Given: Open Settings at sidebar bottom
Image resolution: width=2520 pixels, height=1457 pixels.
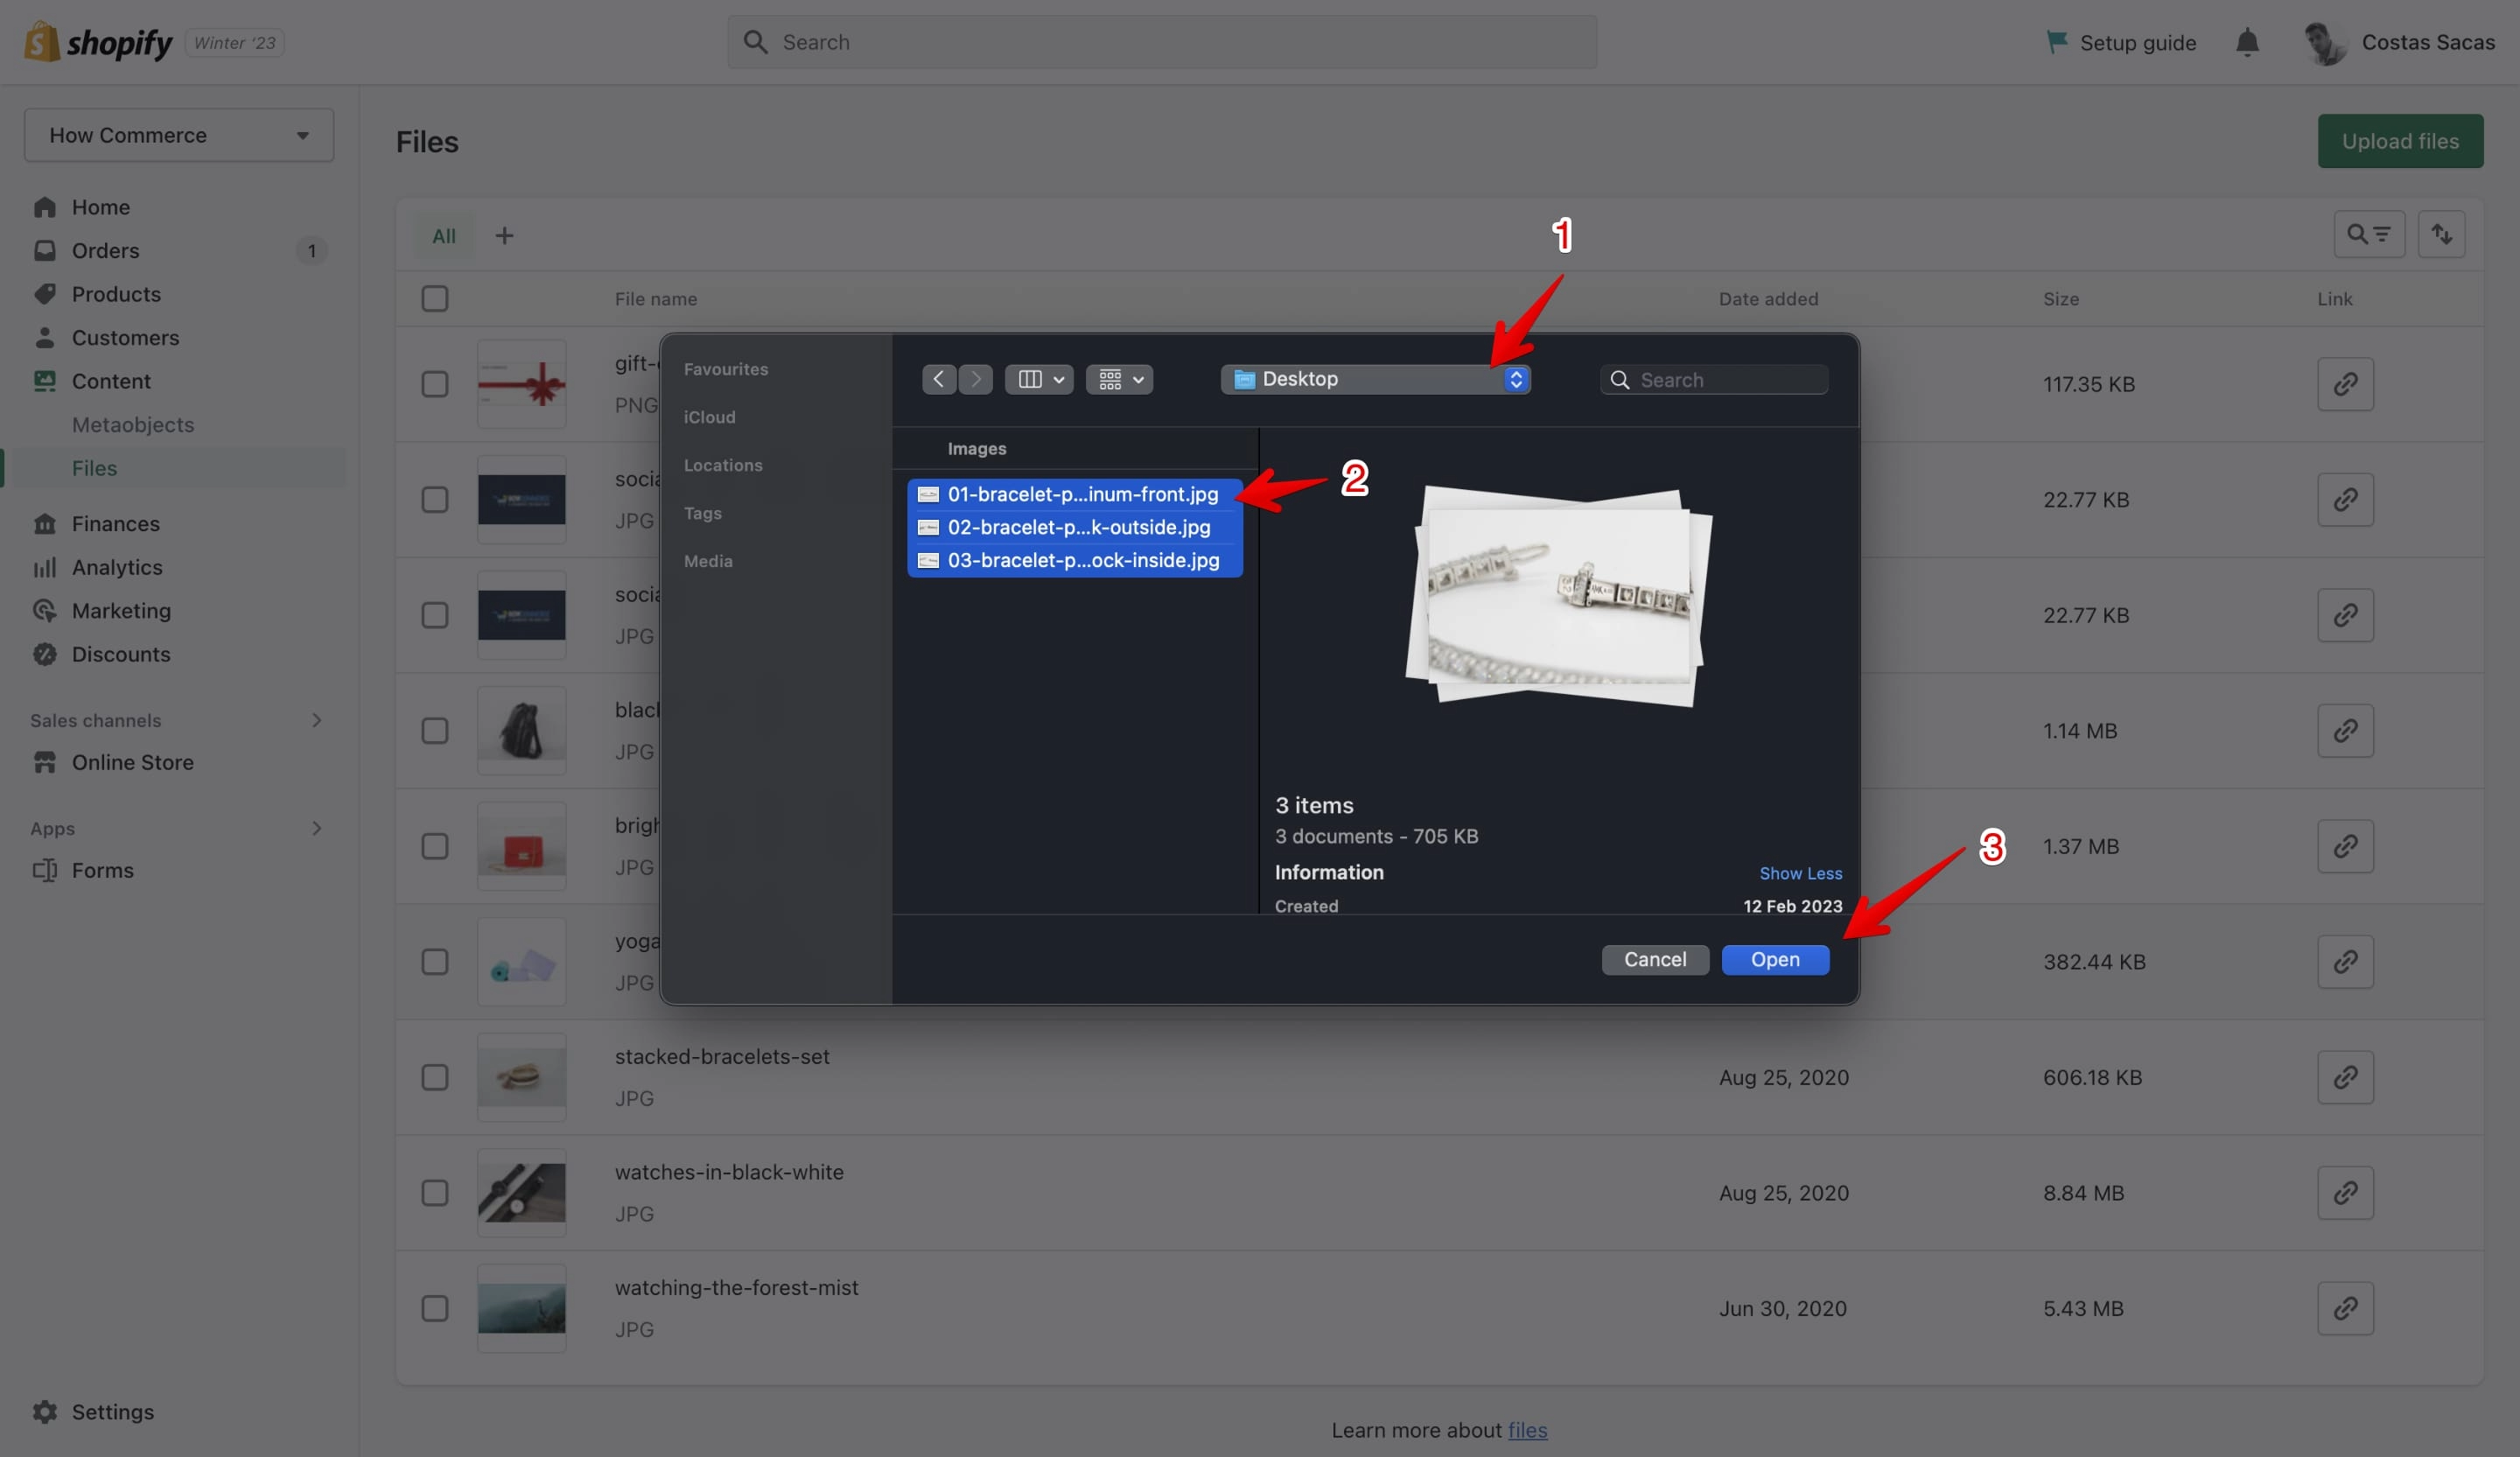Looking at the screenshot, I should pos(112,1411).
